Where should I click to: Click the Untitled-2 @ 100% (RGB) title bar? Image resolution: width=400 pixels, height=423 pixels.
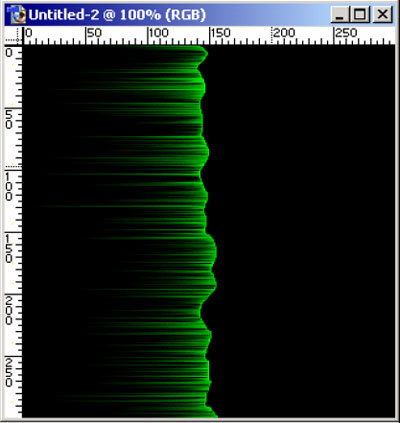199,15
